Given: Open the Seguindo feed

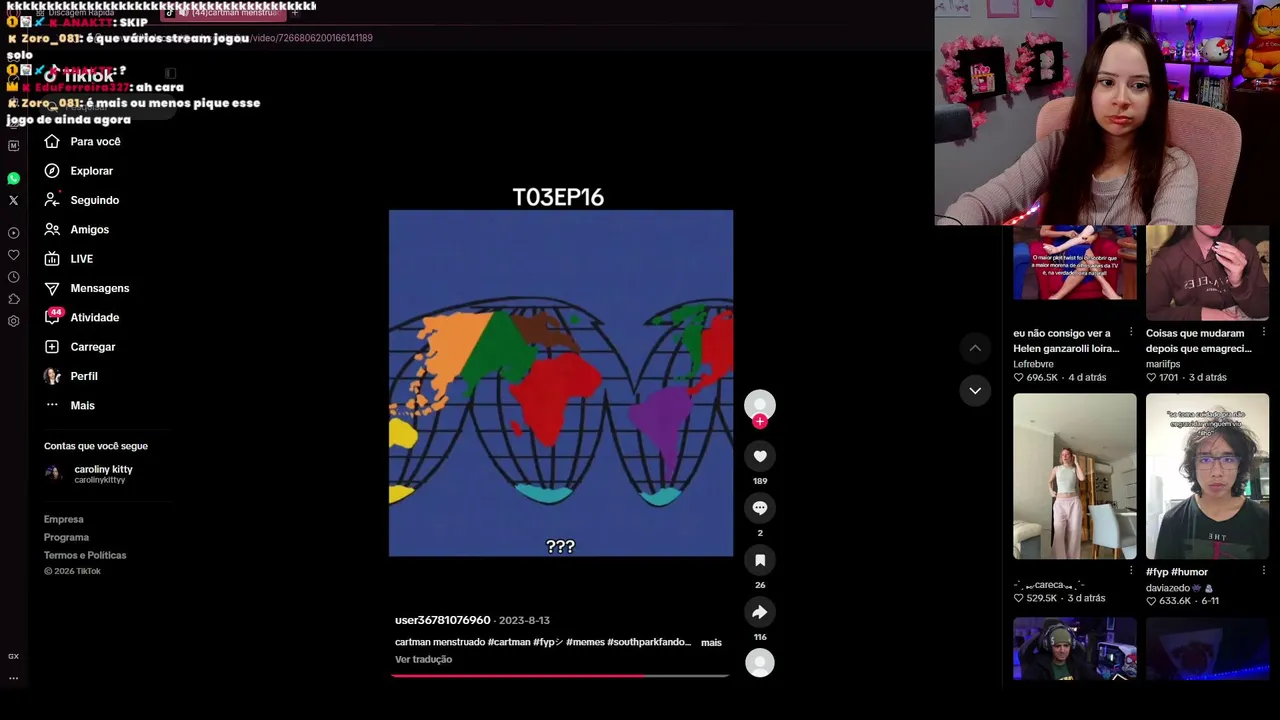Looking at the screenshot, I should pyautogui.click(x=94, y=200).
